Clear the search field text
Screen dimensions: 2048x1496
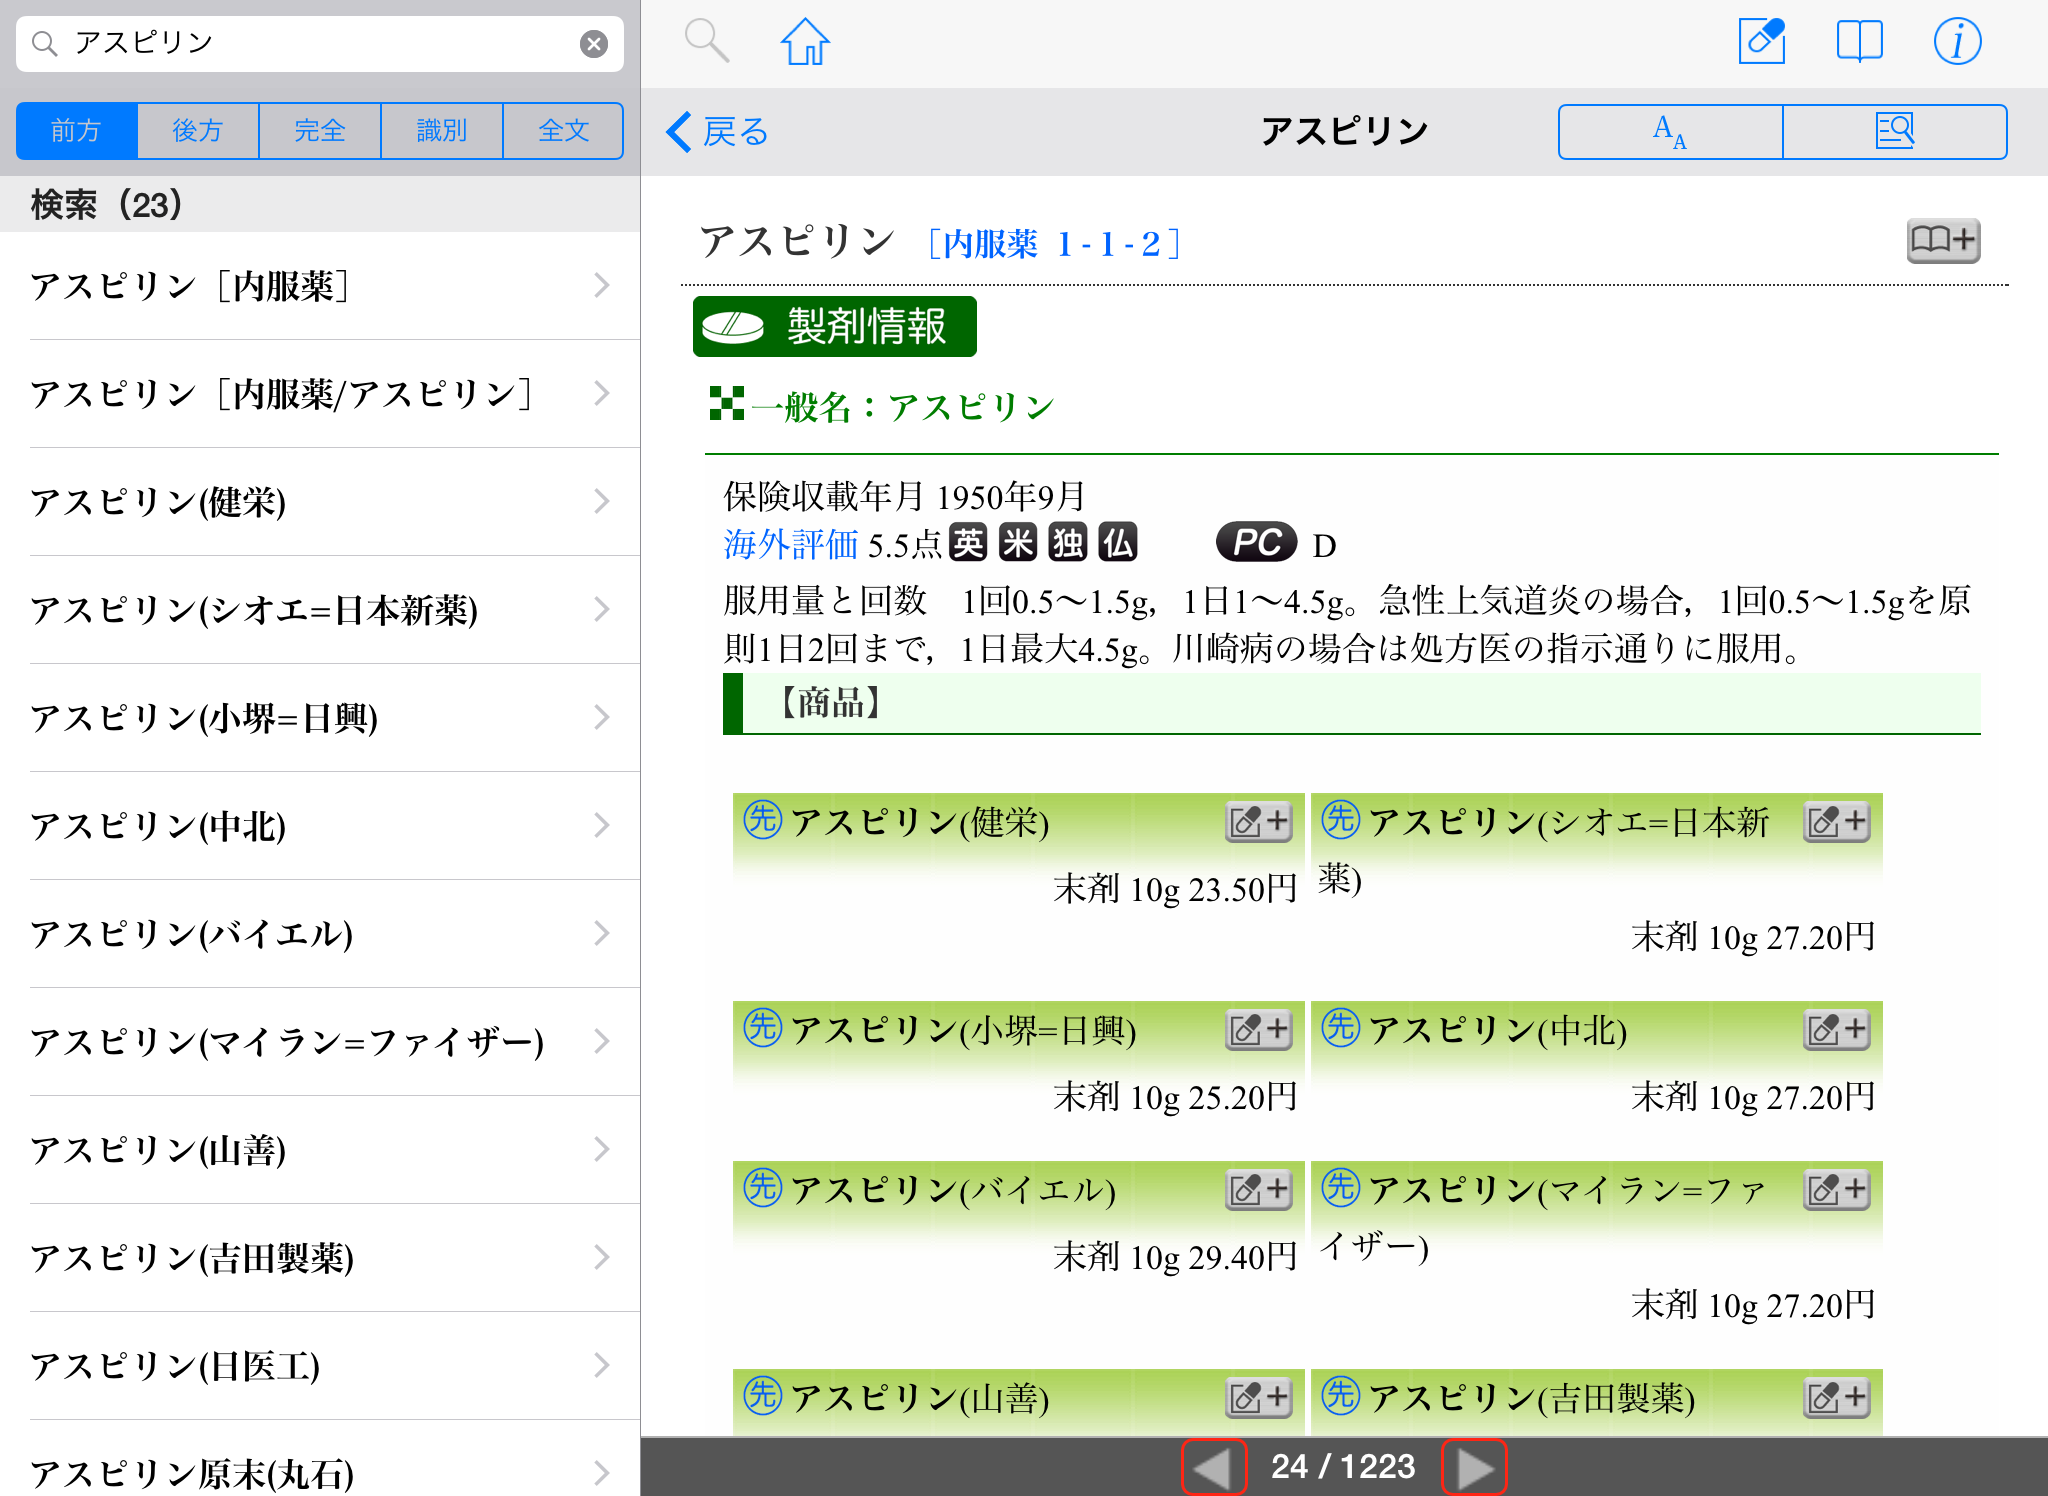pyautogui.click(x=594, y=43)
